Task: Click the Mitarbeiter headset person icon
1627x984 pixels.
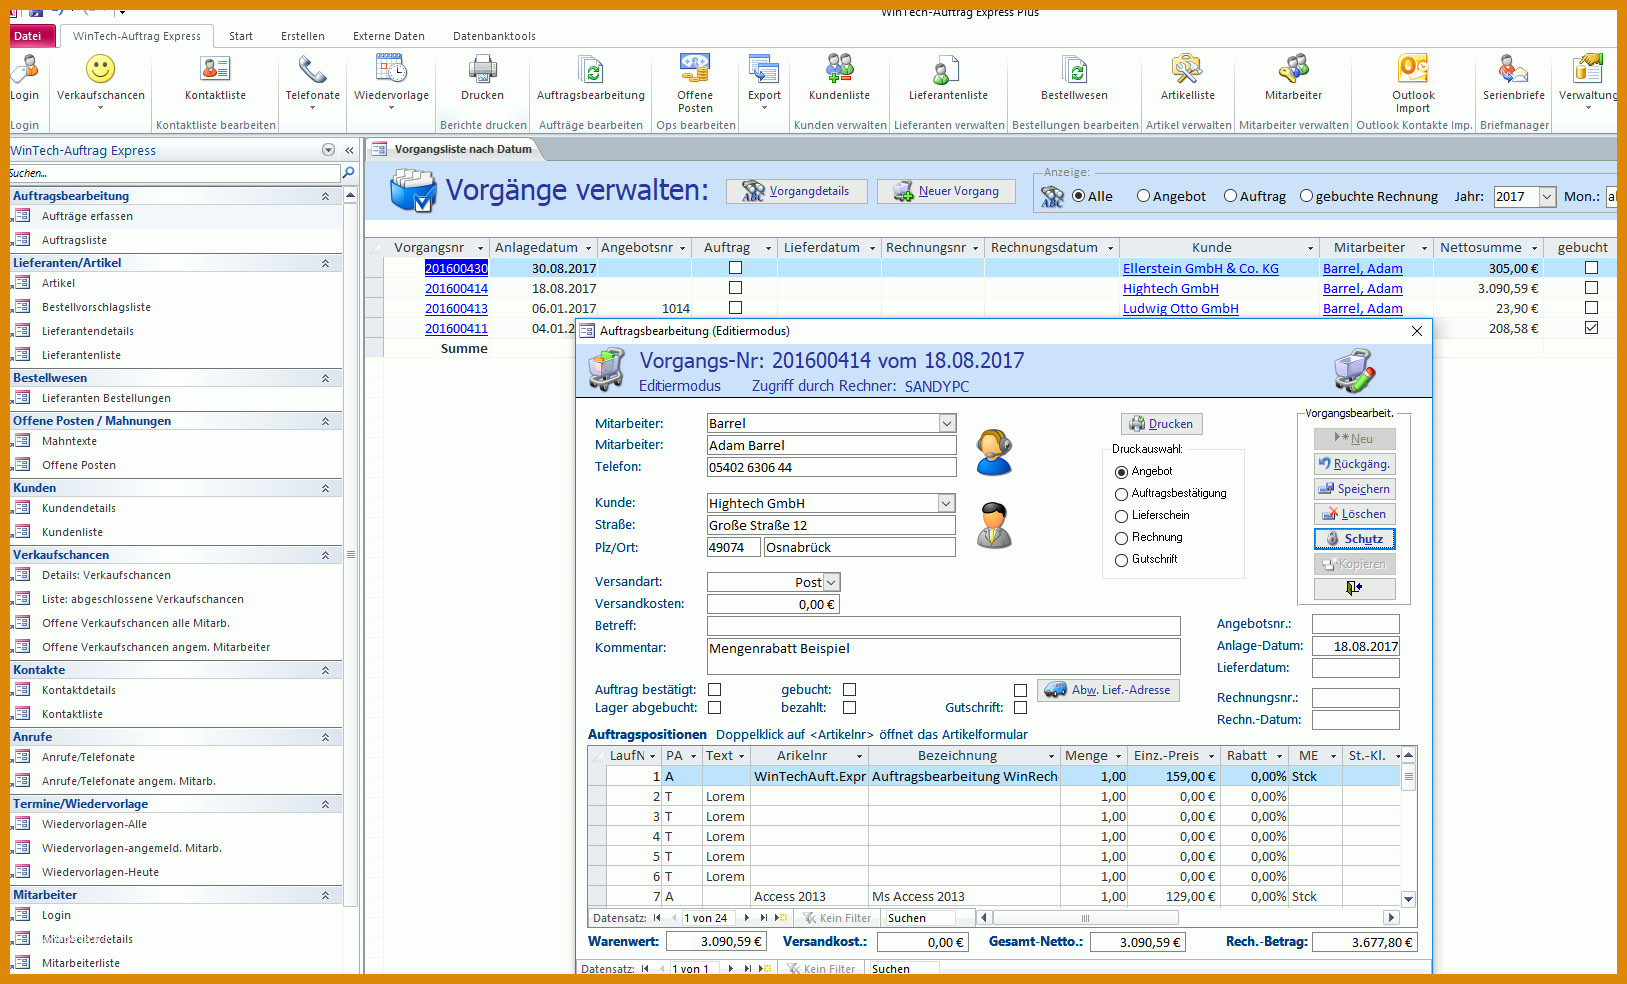Action: pos(994,452)
